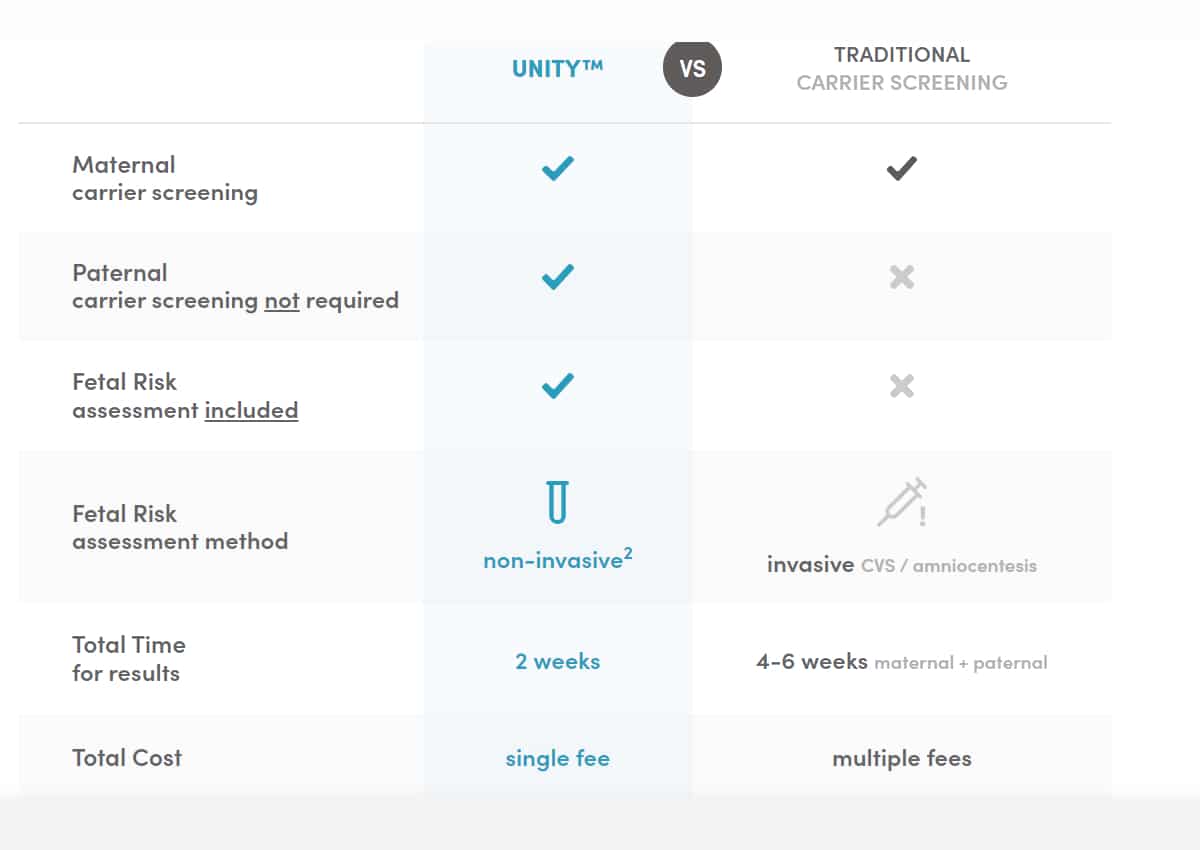1200x850 pixels.
Task: Click the 'multiple fees' cost text
Action: pos(902,759)
